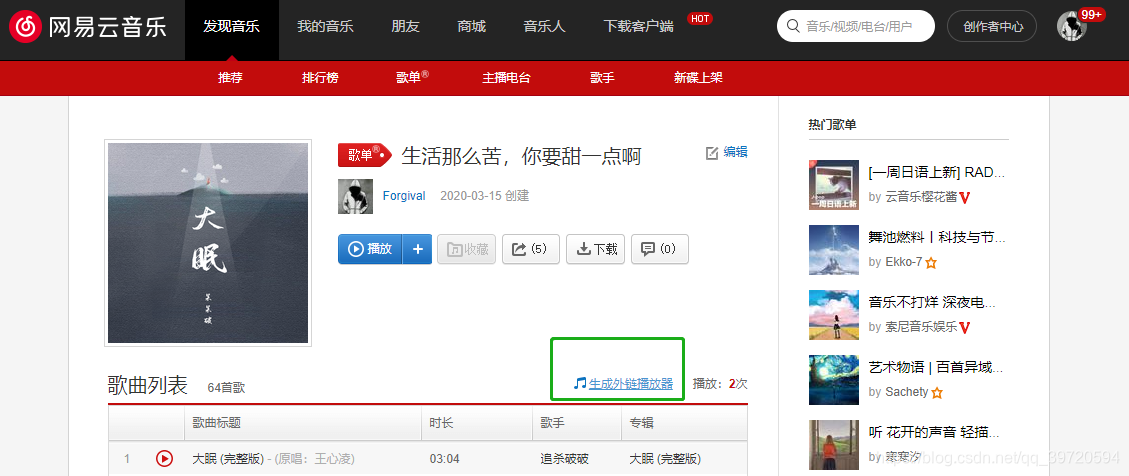Open [一周日语上新] RAD... playlist thumbnail

tap(834, 184)
